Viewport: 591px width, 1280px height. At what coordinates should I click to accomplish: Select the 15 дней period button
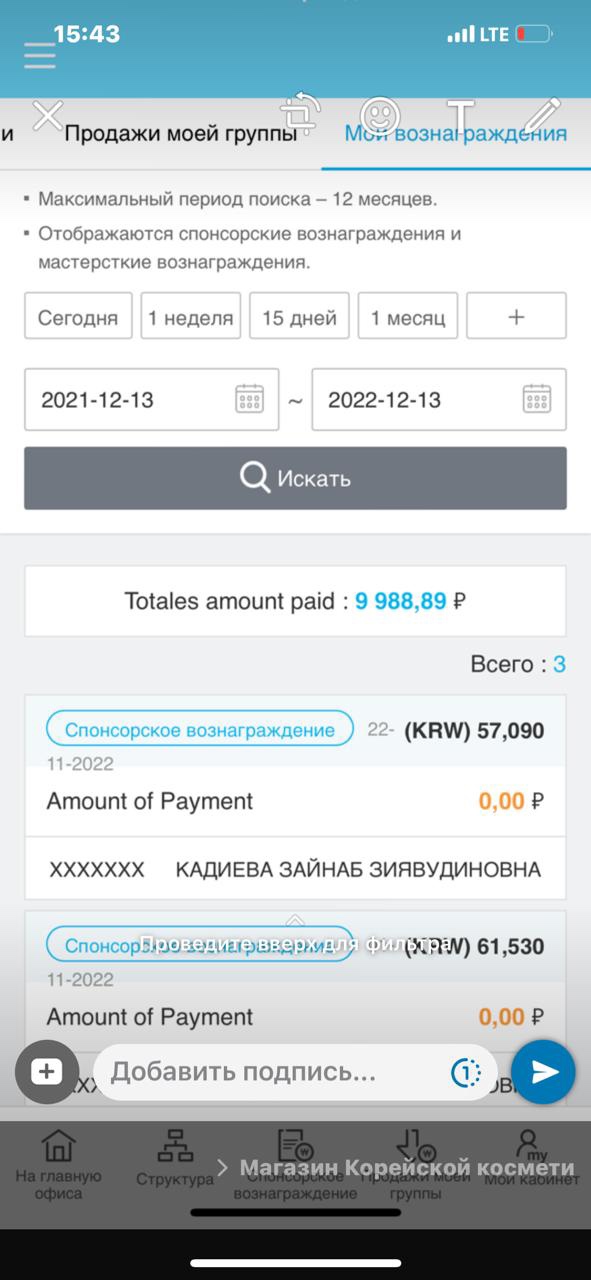click(x=300, y=317)
